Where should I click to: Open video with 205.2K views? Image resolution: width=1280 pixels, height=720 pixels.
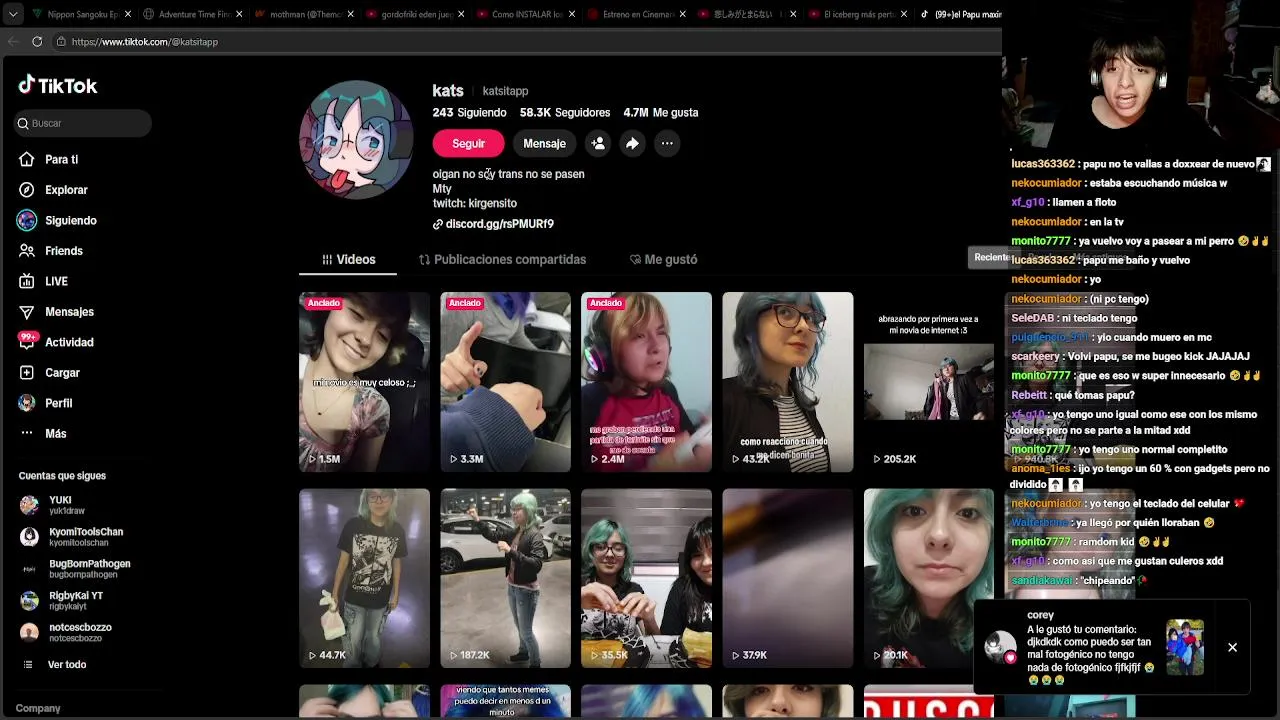coord(928,381)
